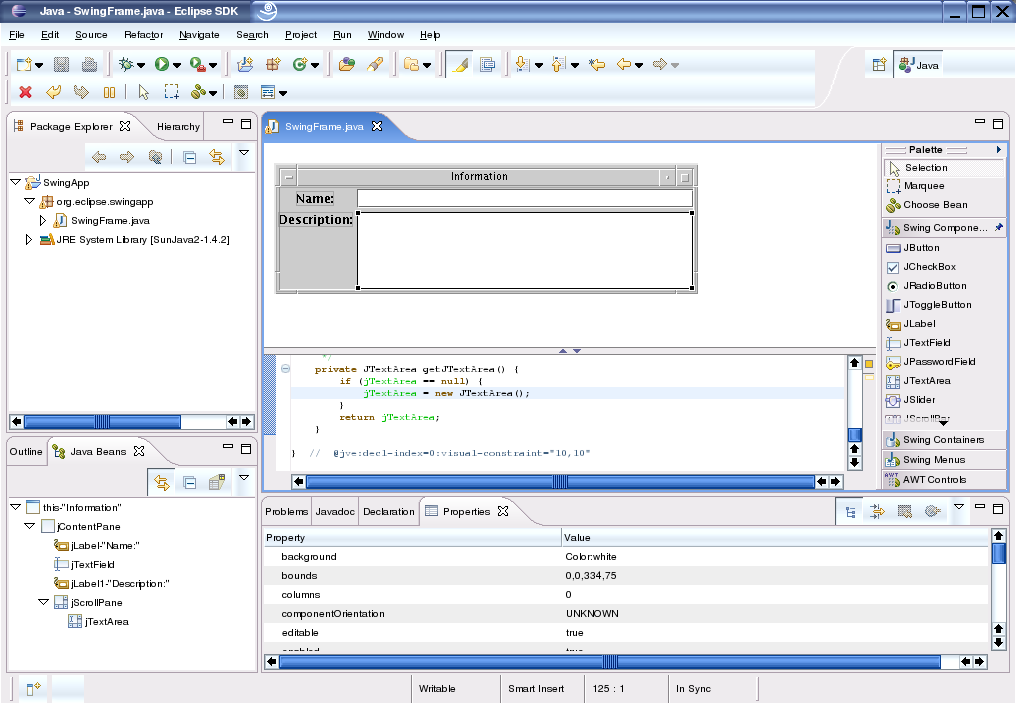Image resolution: width=1016 pixels, height=708 pixels.
Task: Expand JRE System Library node
Action: 29,240
